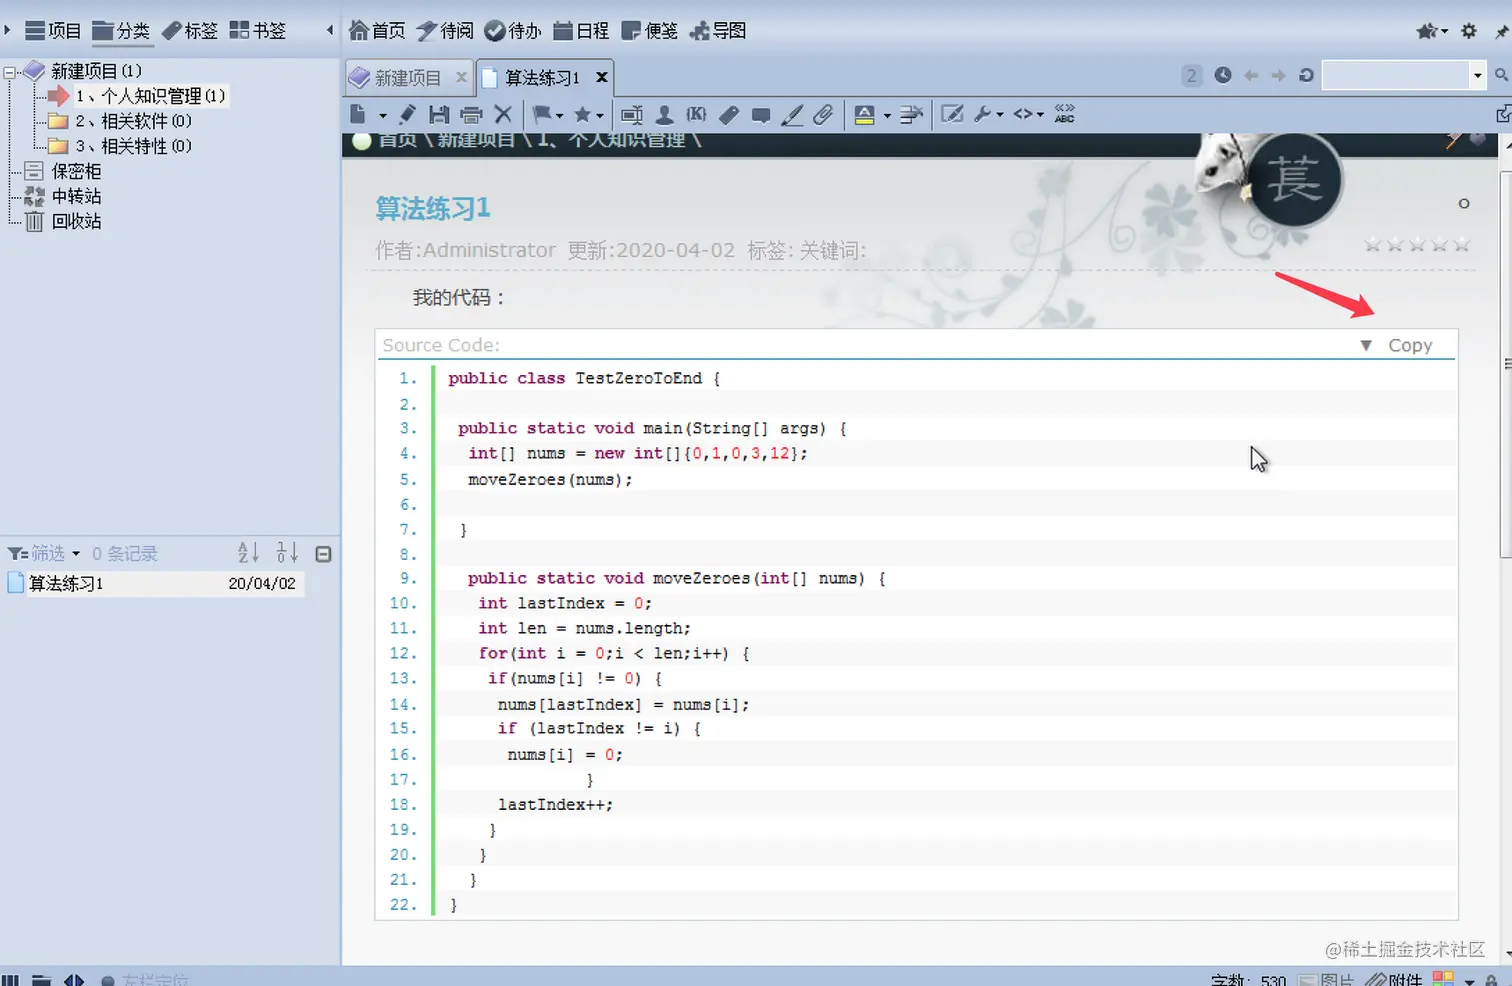Print the current note
This screenshot has width=1512, height=986.
[471, 115]
